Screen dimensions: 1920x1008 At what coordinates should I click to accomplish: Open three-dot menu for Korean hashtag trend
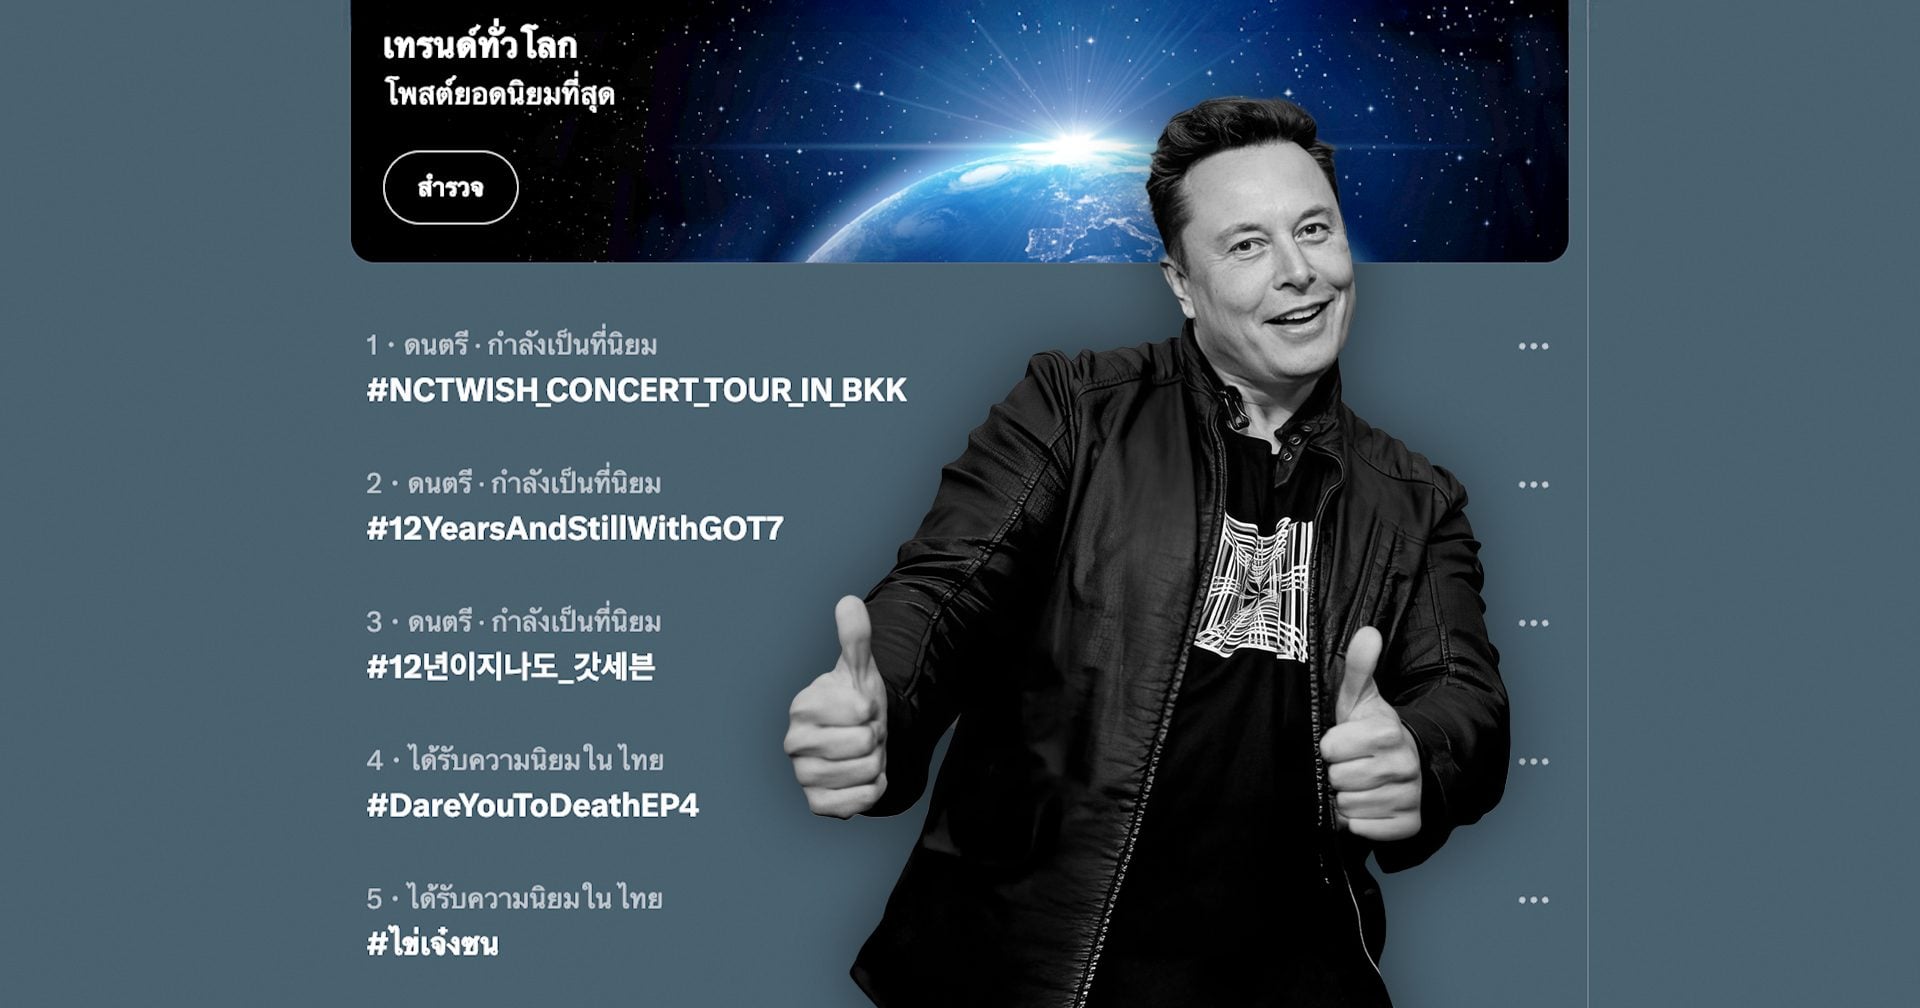coord(1533,623)
